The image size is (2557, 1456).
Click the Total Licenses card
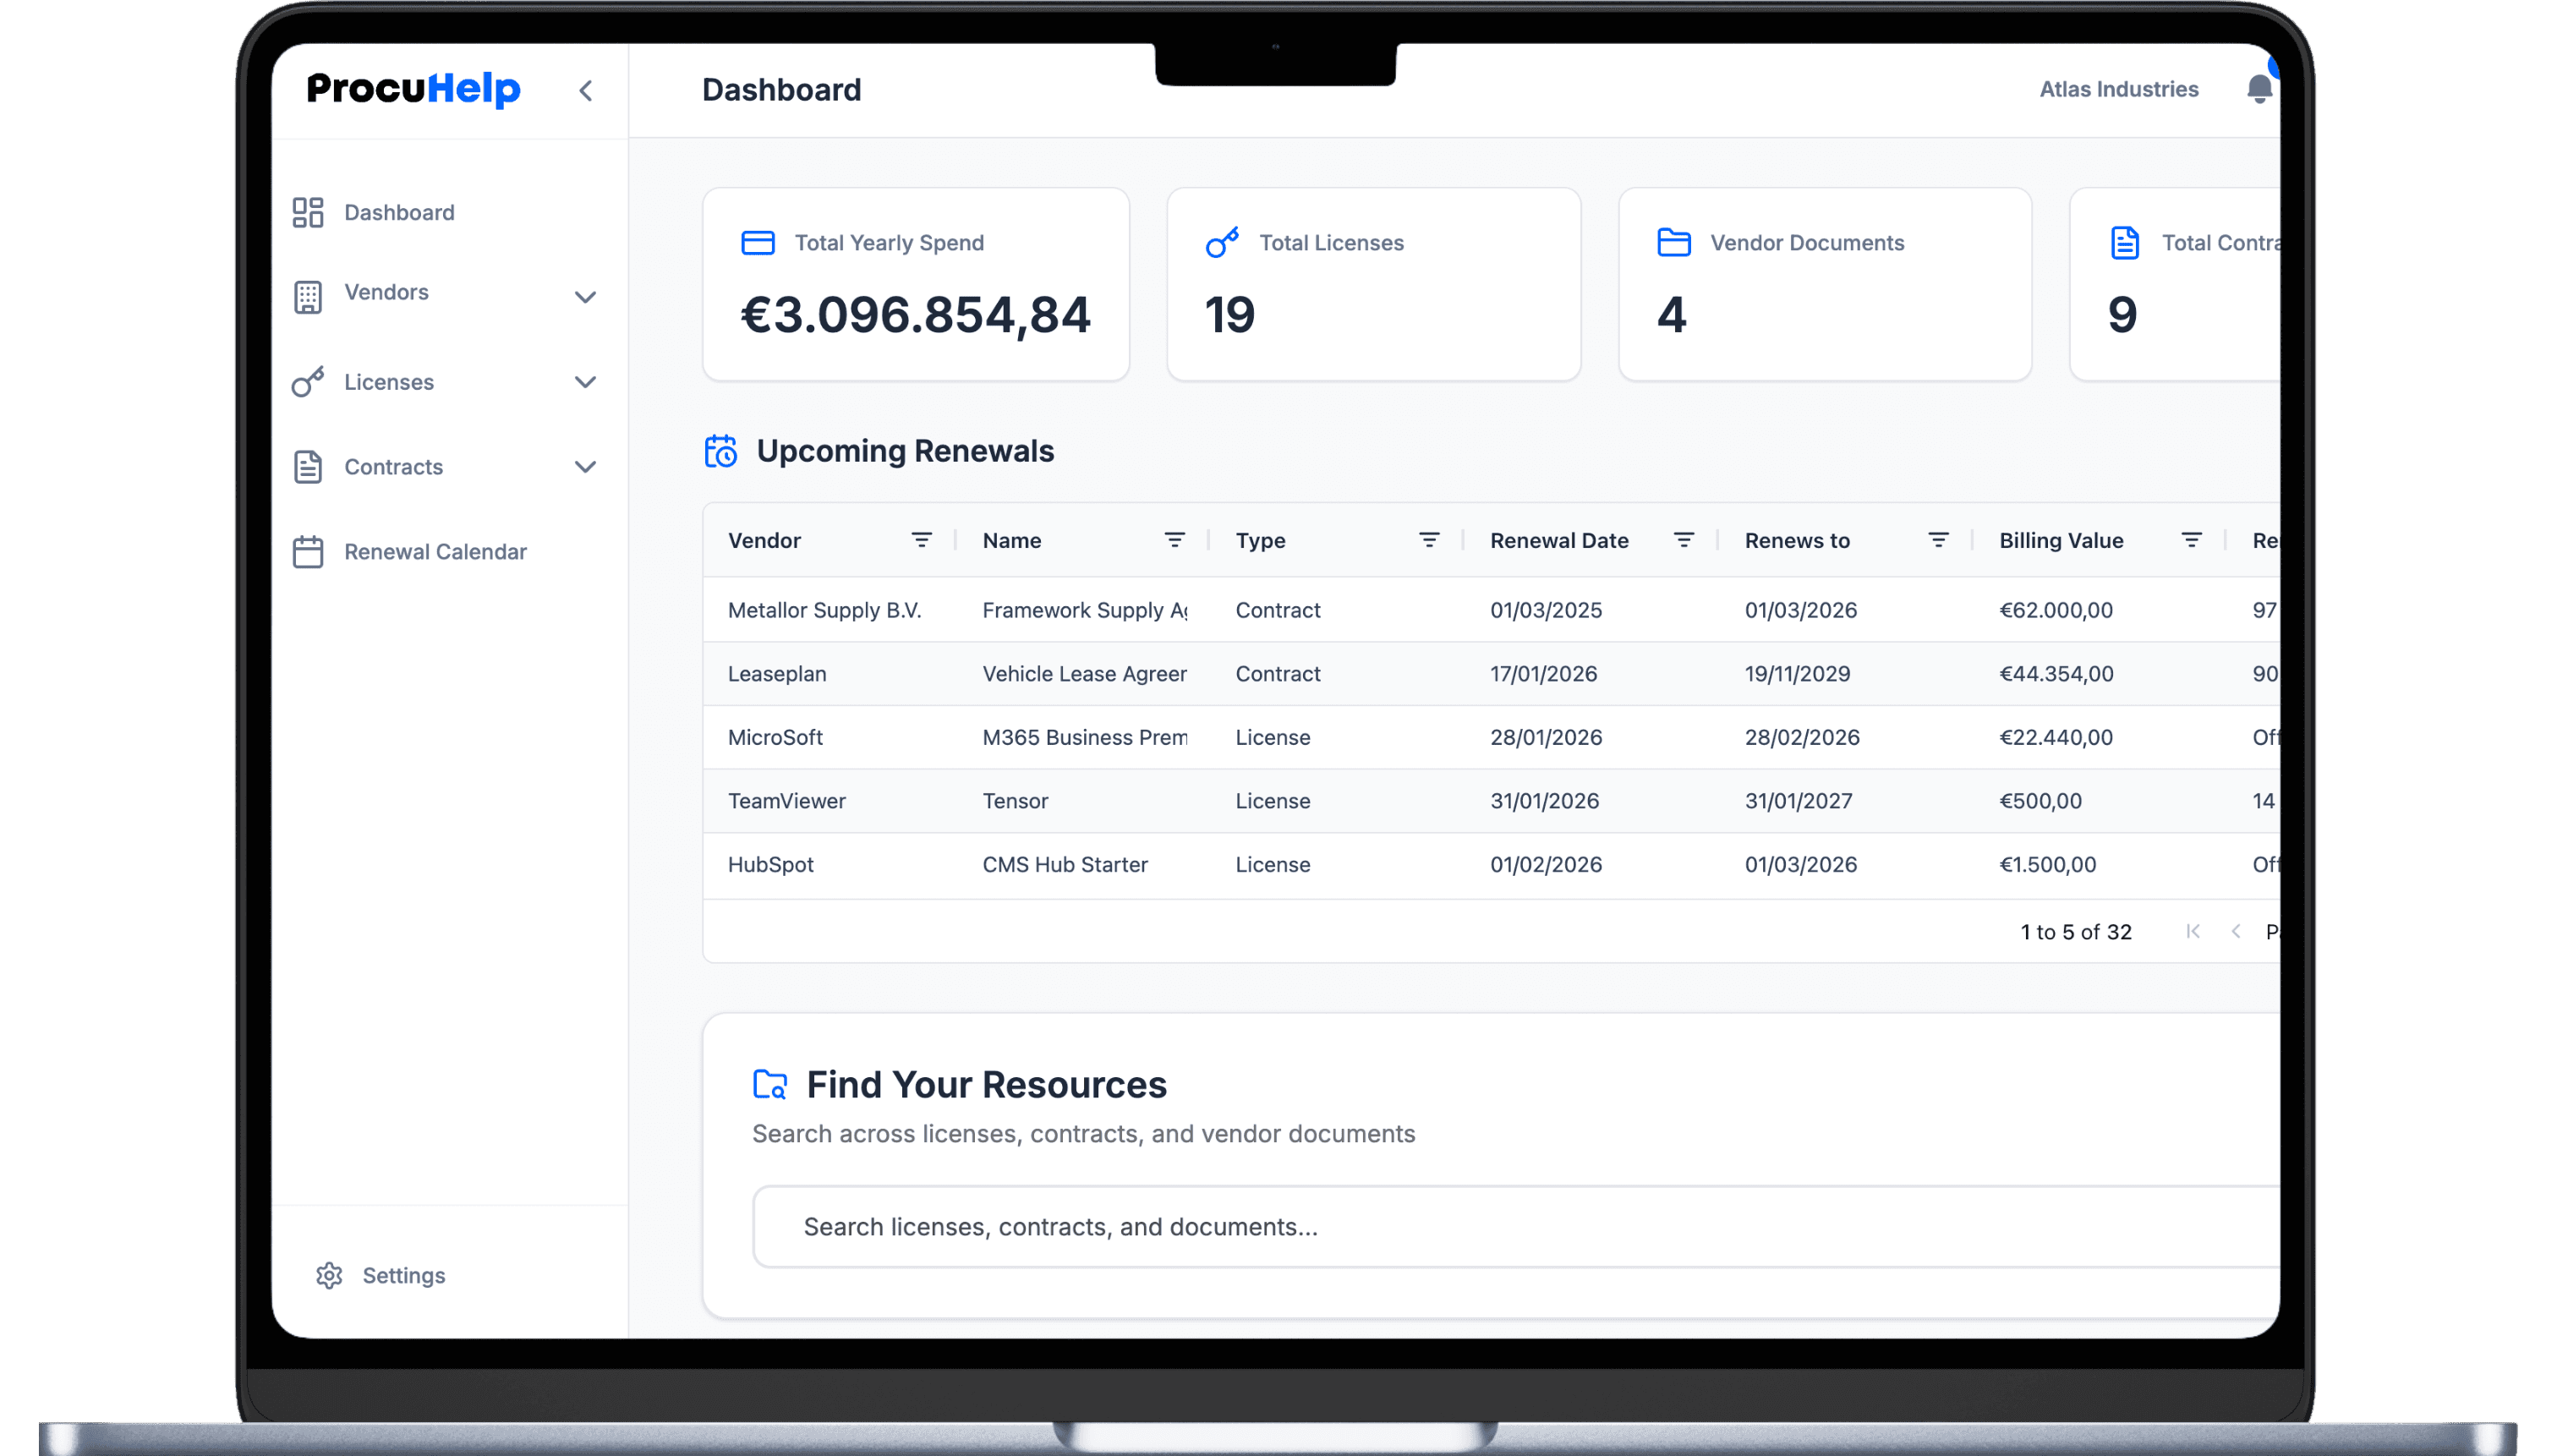1373,284
